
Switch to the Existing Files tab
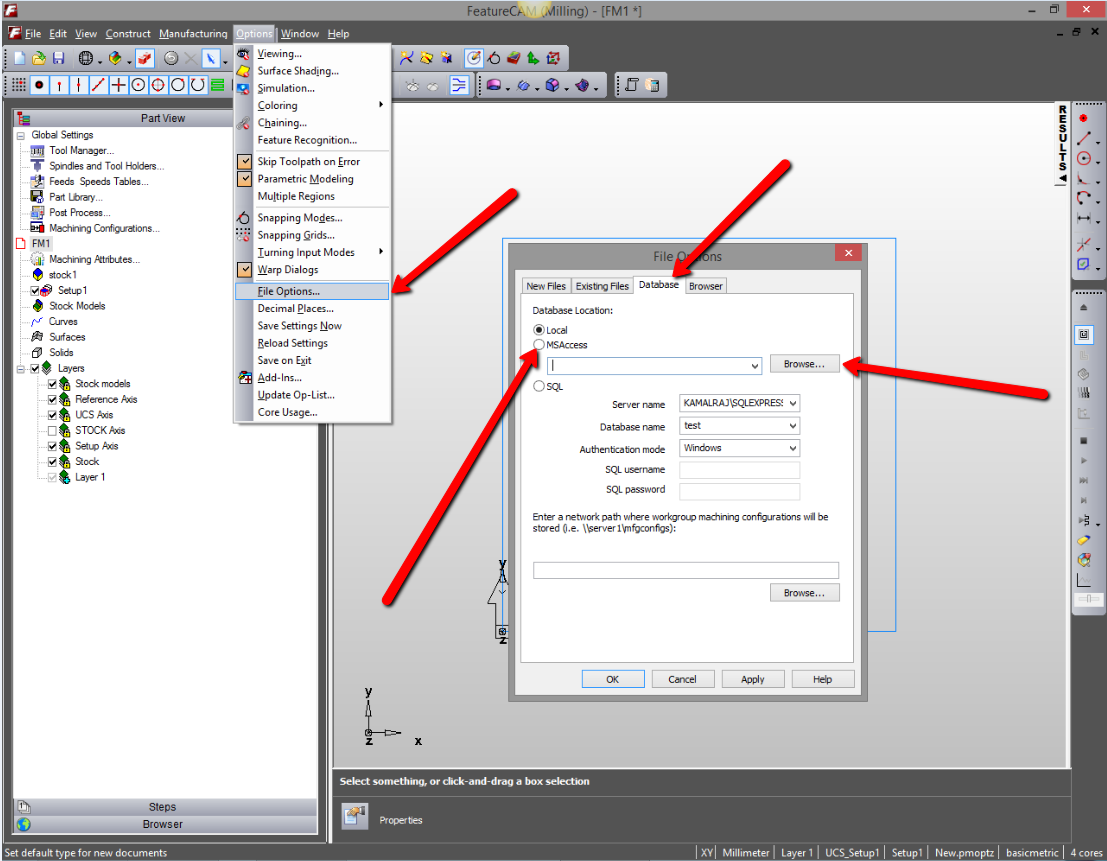point(601,285)
